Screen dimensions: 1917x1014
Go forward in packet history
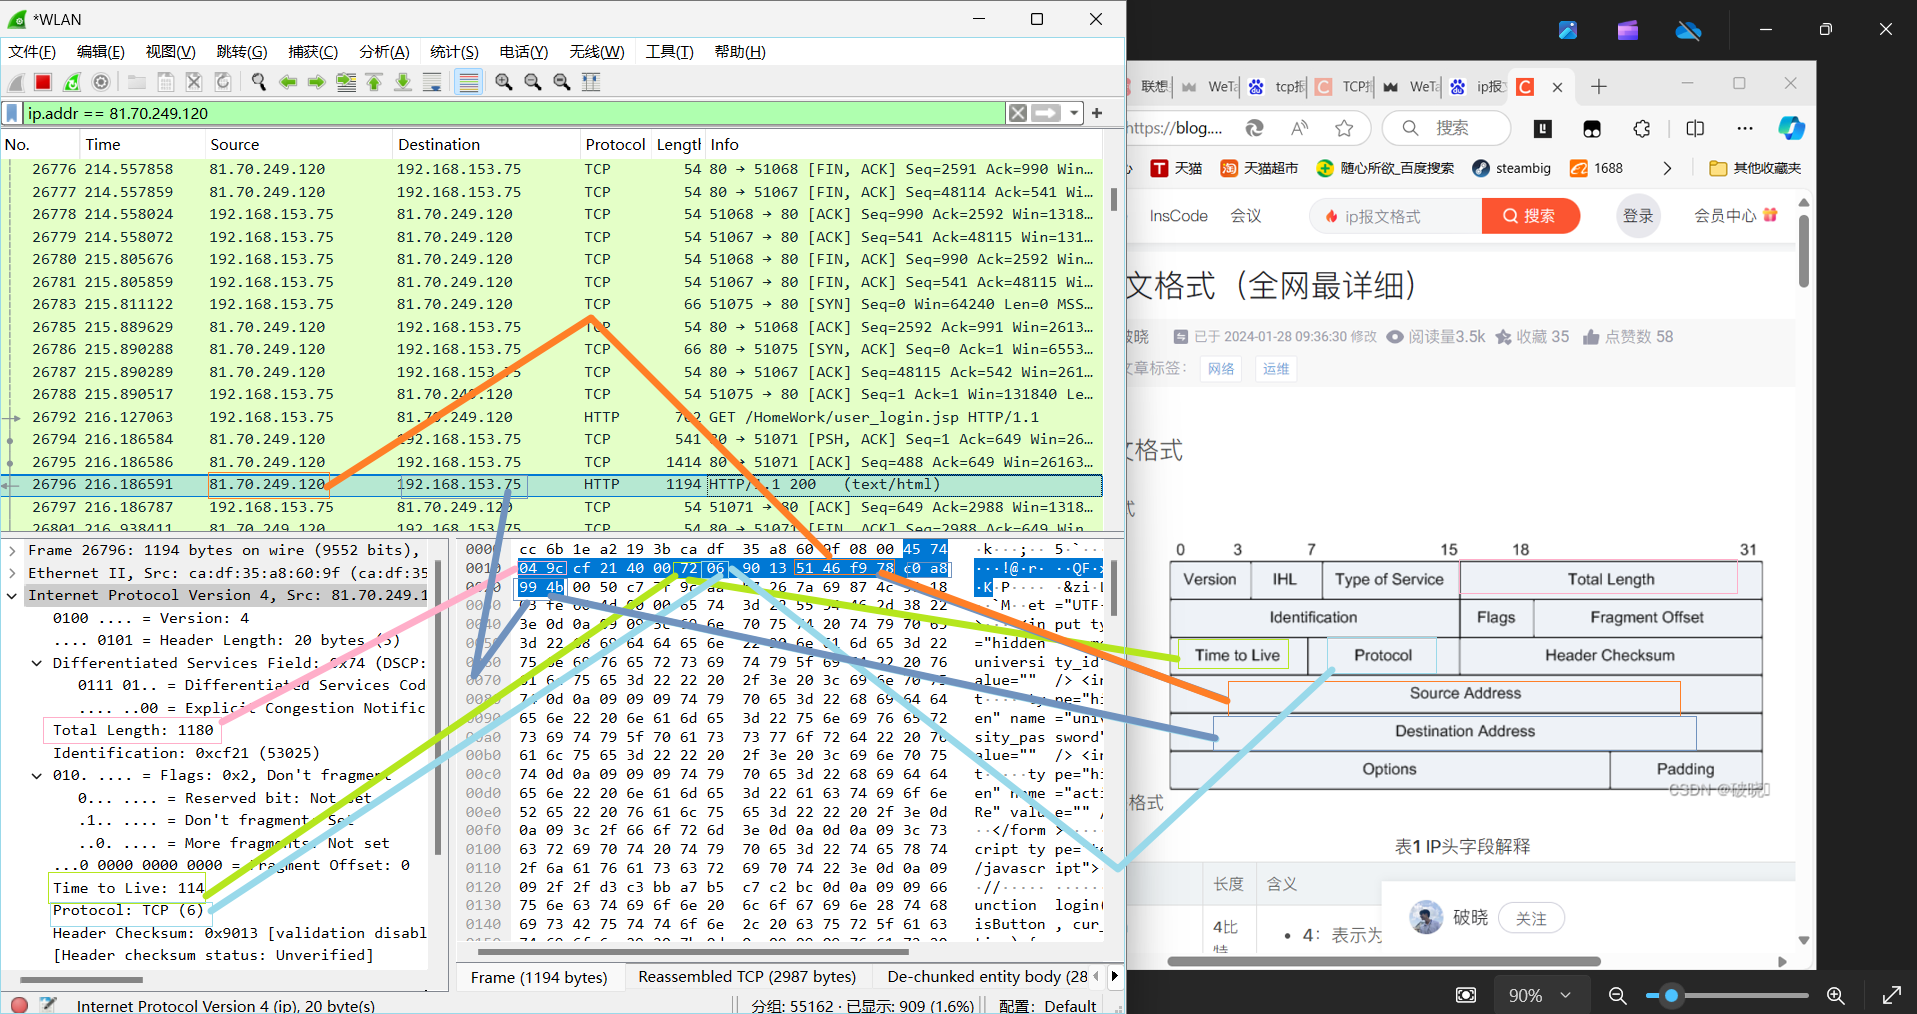pos(317,82)
